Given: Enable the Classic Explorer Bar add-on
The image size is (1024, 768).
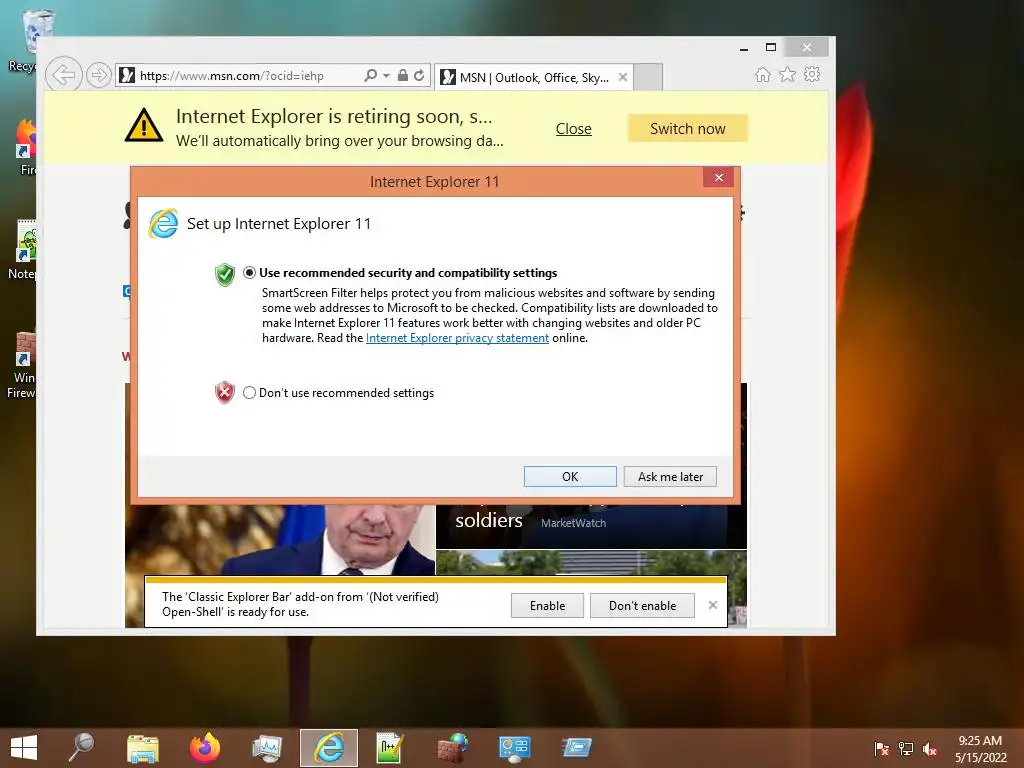Looking at the screenshot, I should tap(547, 605).
